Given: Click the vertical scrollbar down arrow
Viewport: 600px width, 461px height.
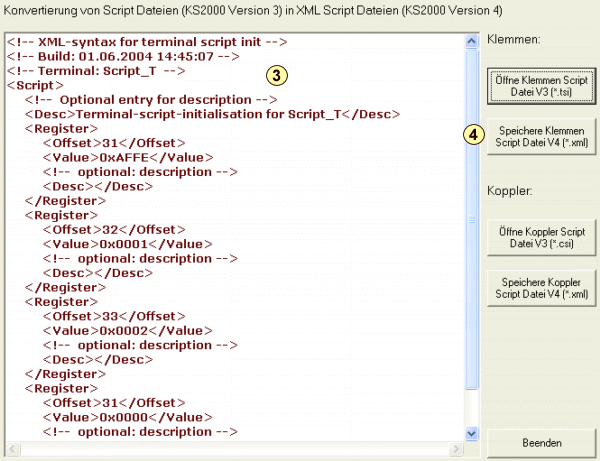Looking at the screenshot, I should point(471,433).
